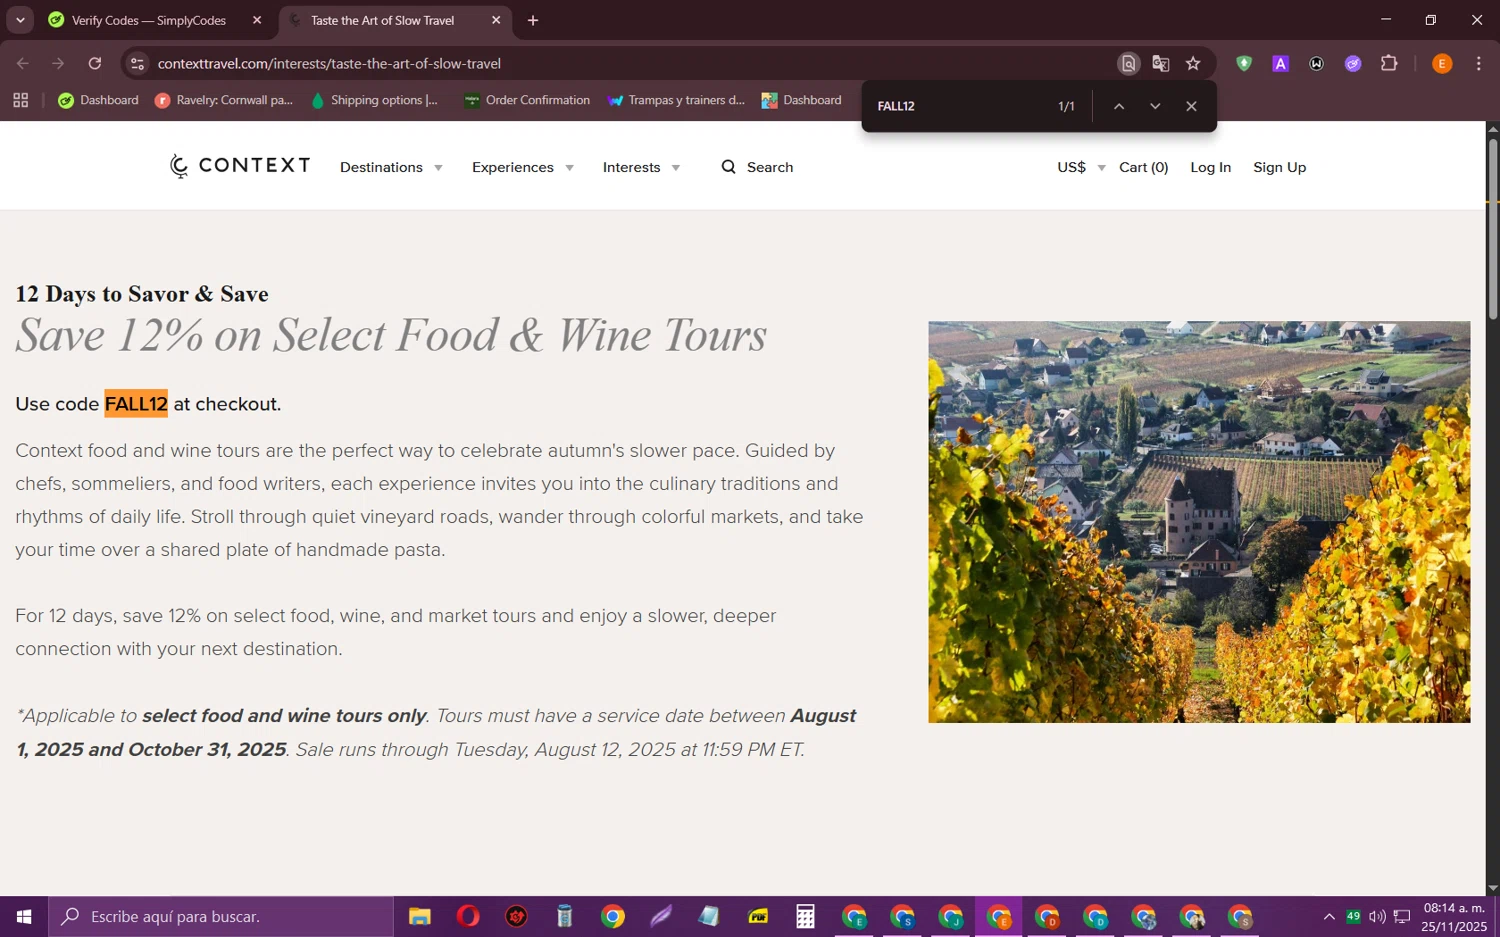Open Opera browser from taskbar

tap(468, 916)
